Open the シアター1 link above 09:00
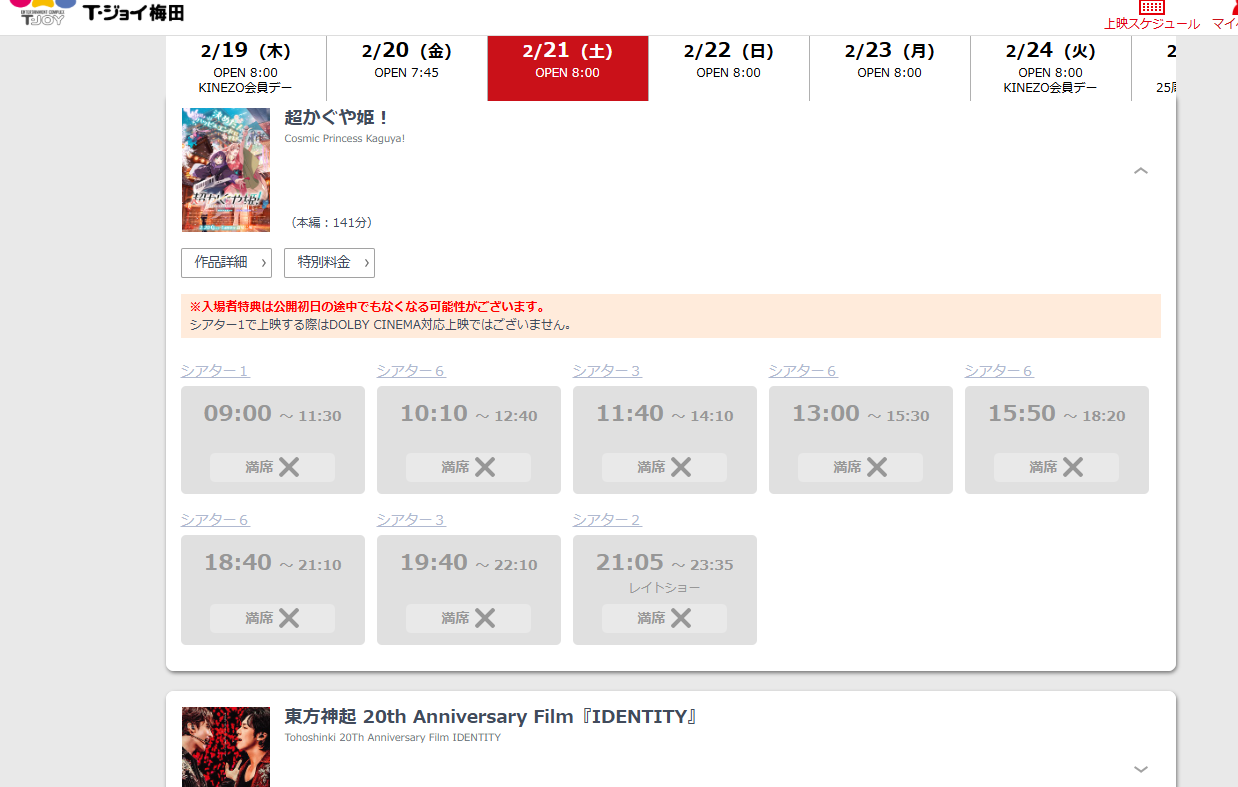The height and width of the screenshot is (787, 1238). coord(215,371)
